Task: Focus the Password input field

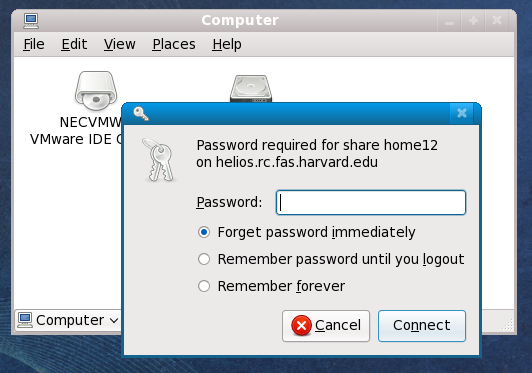Action: pos(371,203)
